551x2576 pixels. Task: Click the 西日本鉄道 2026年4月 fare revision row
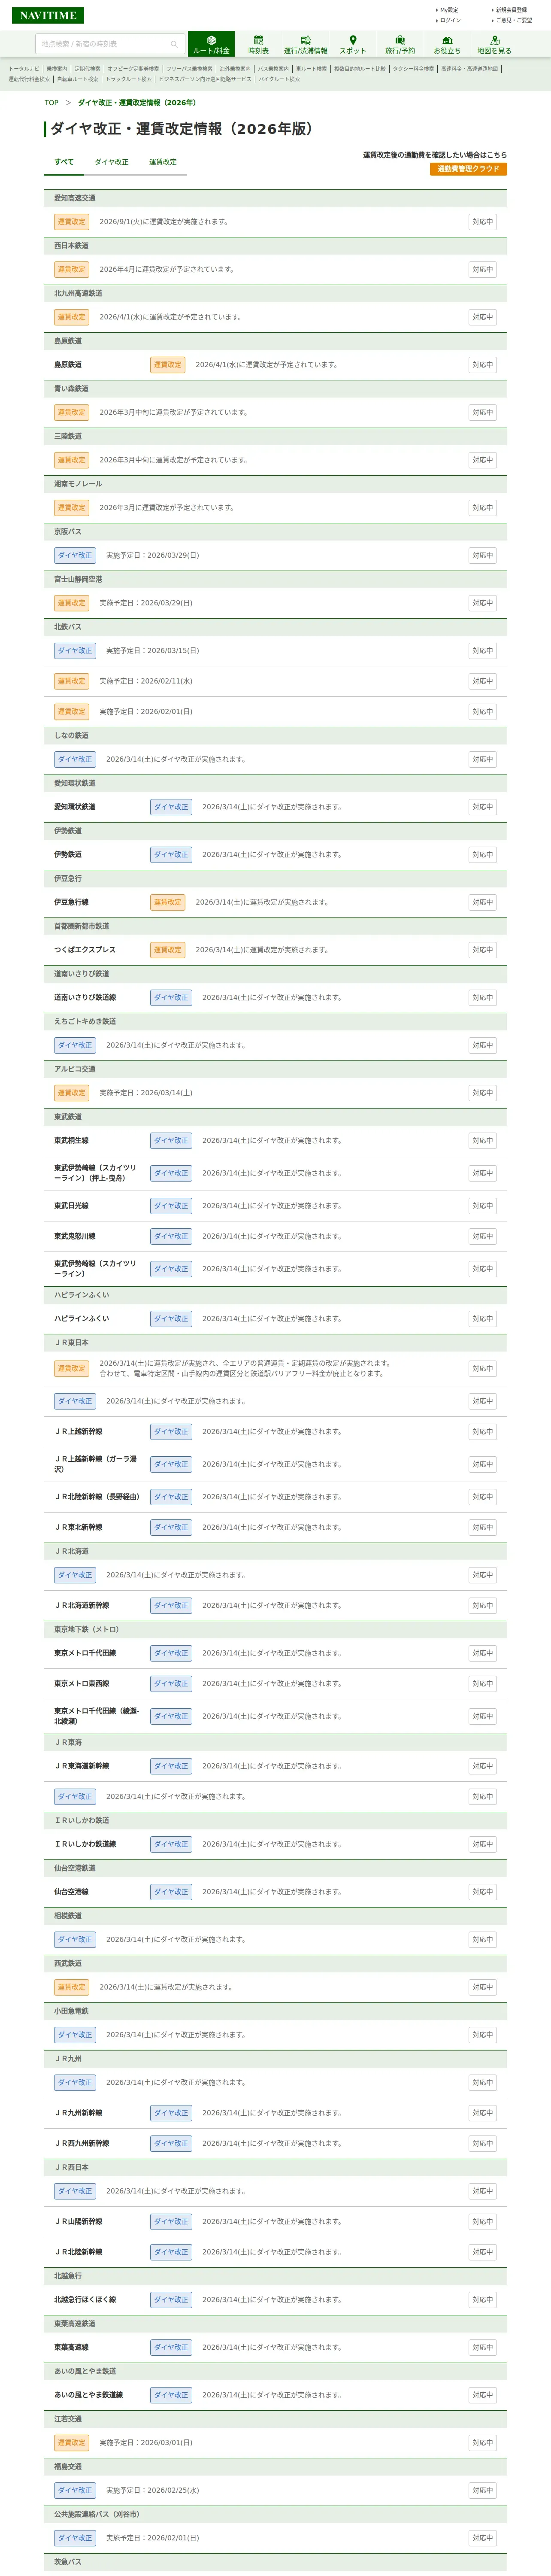275,269
